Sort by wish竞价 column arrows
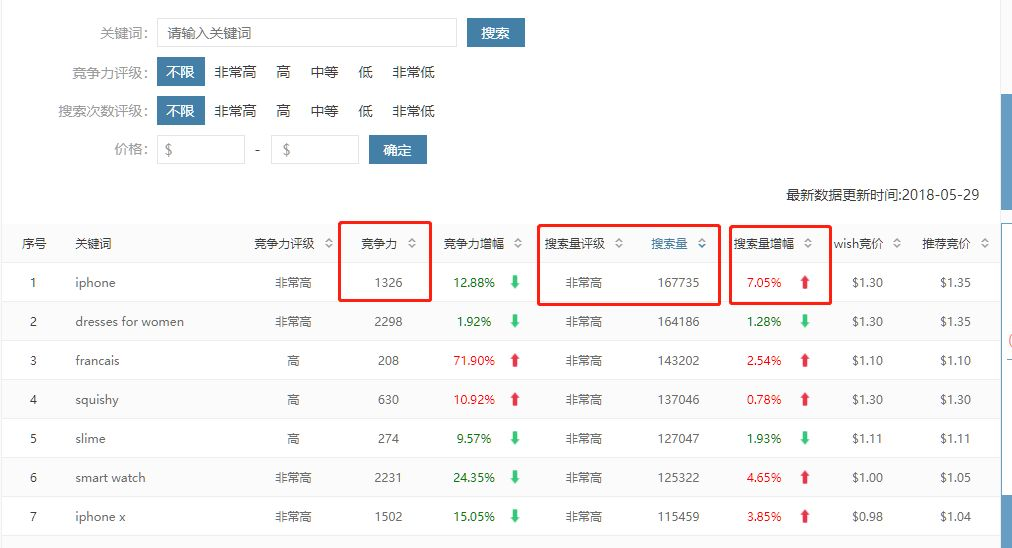Image resolution: width=1012 pixels, height=548 pixels. click(896, 243)
